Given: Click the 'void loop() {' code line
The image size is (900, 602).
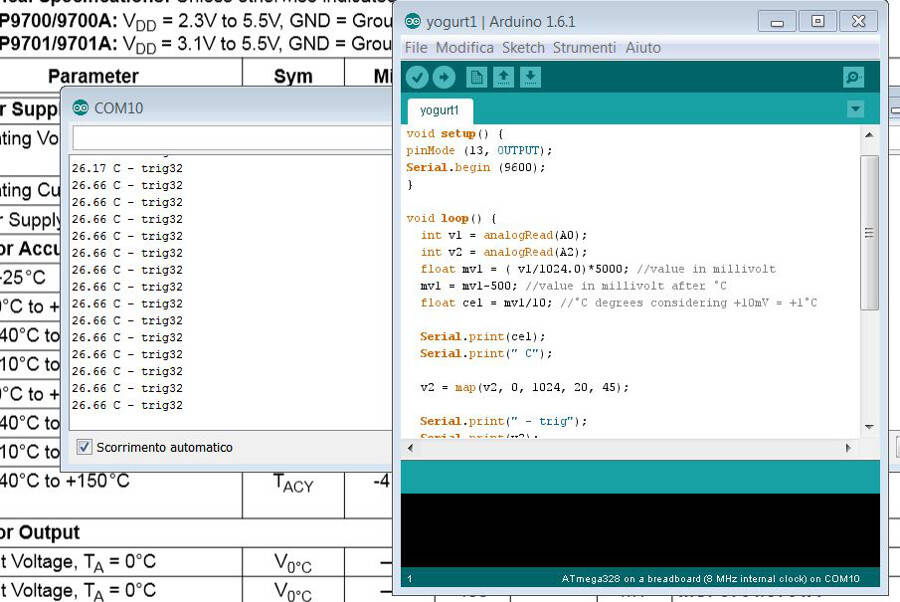Looking at the screenshot, I should click(451, 218).
